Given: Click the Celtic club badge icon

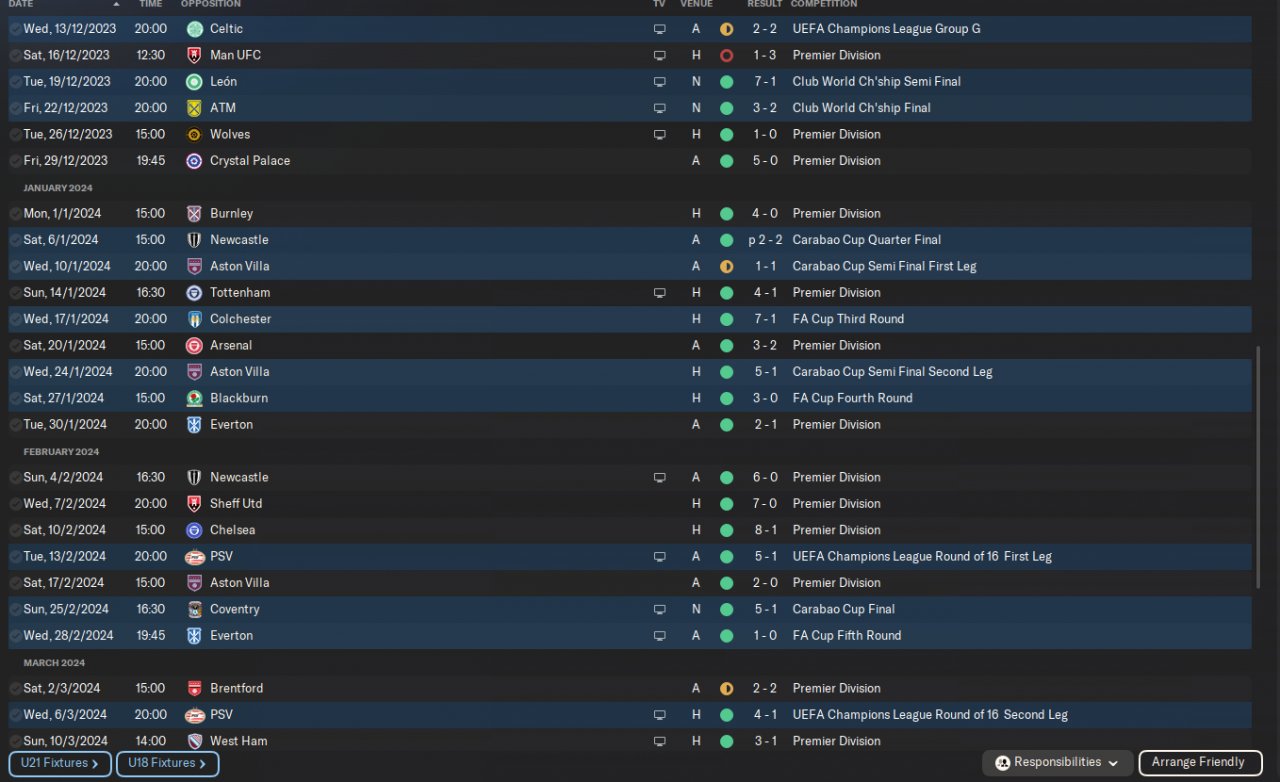Looking at the screenshot, I should (x=194, y=29).
